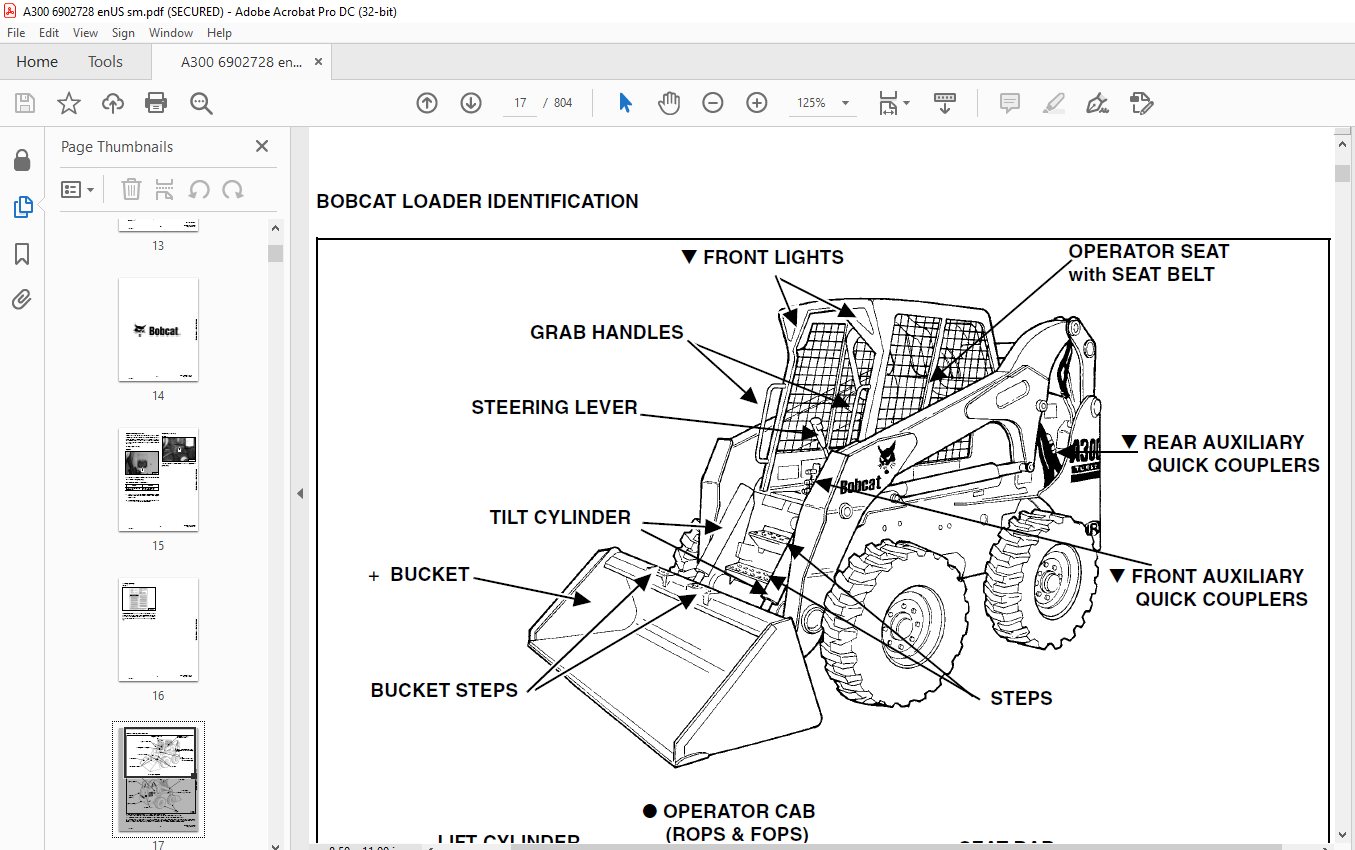Viewport: 1355px width, 850px height.
Task: Open the Find text magnifier
Action: pyautogui.click(x=201, y=103)
